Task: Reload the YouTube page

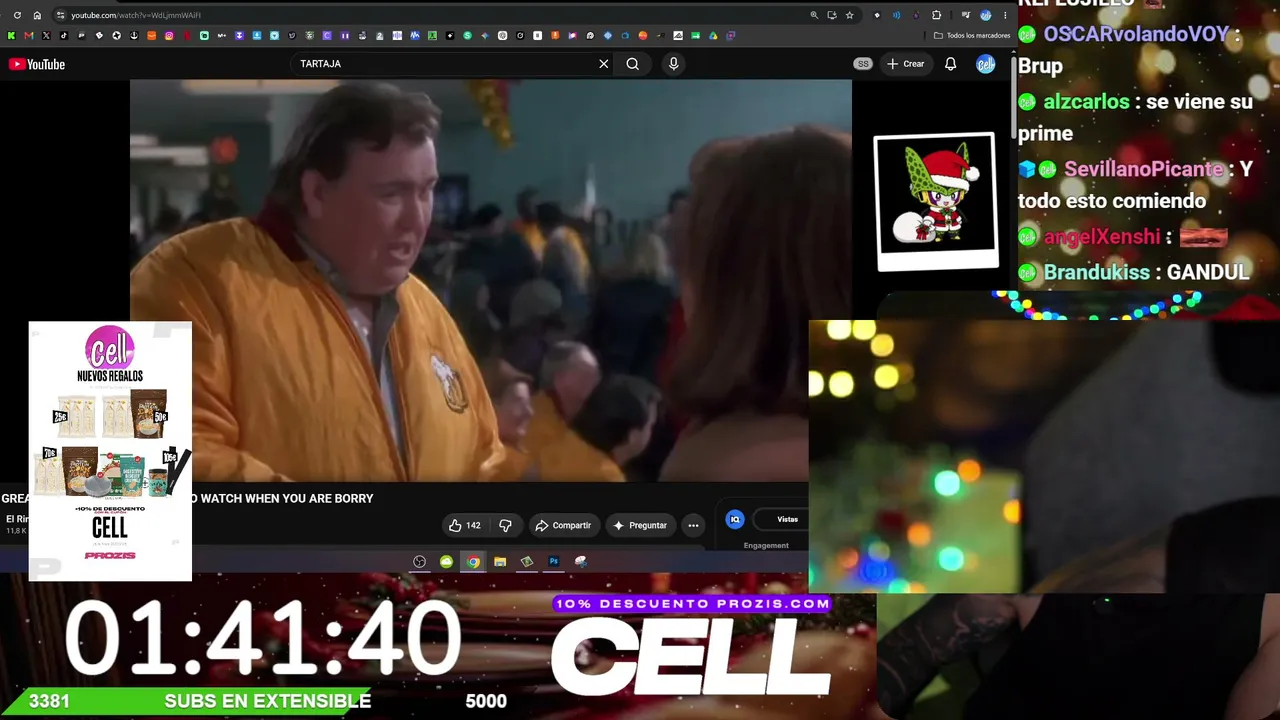Action: [17, 15]
